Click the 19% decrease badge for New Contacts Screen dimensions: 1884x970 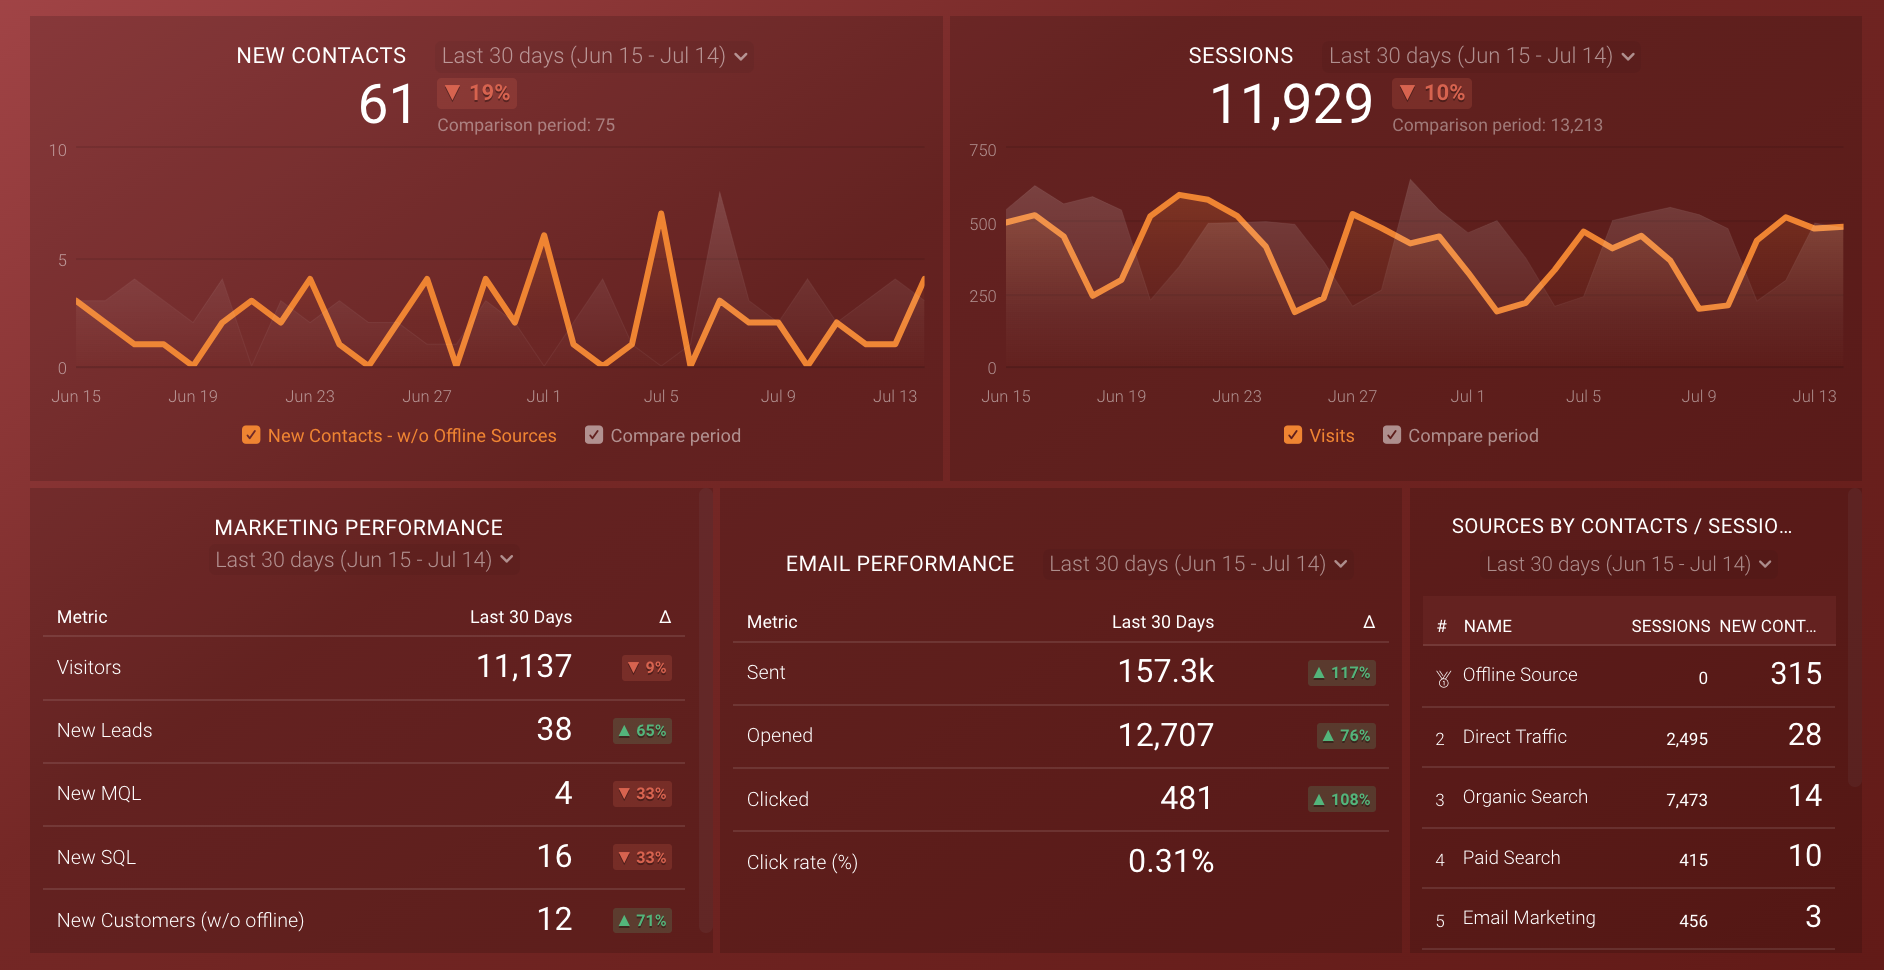pos(477,93)
